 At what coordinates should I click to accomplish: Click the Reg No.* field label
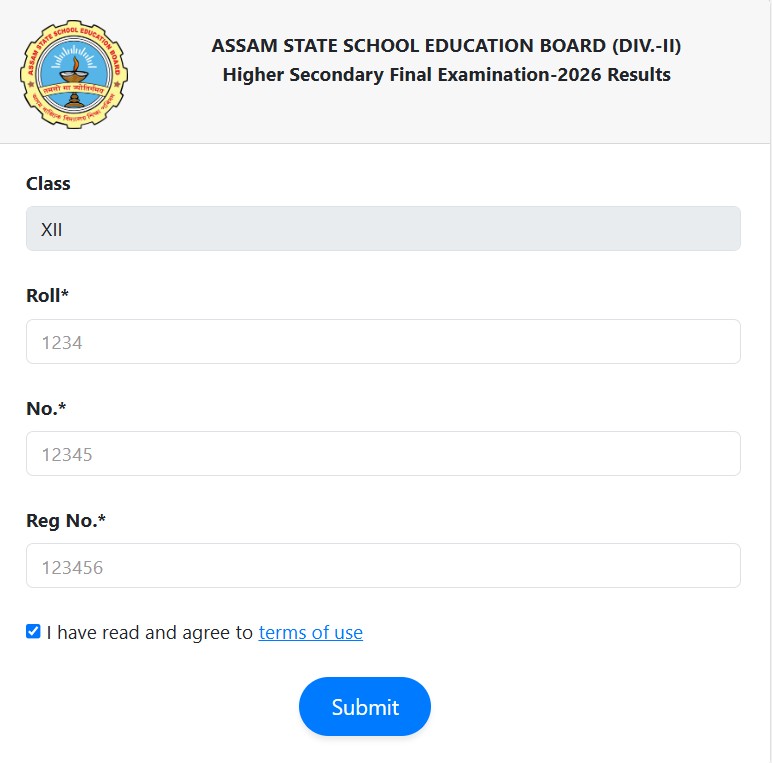click(66, 521)
